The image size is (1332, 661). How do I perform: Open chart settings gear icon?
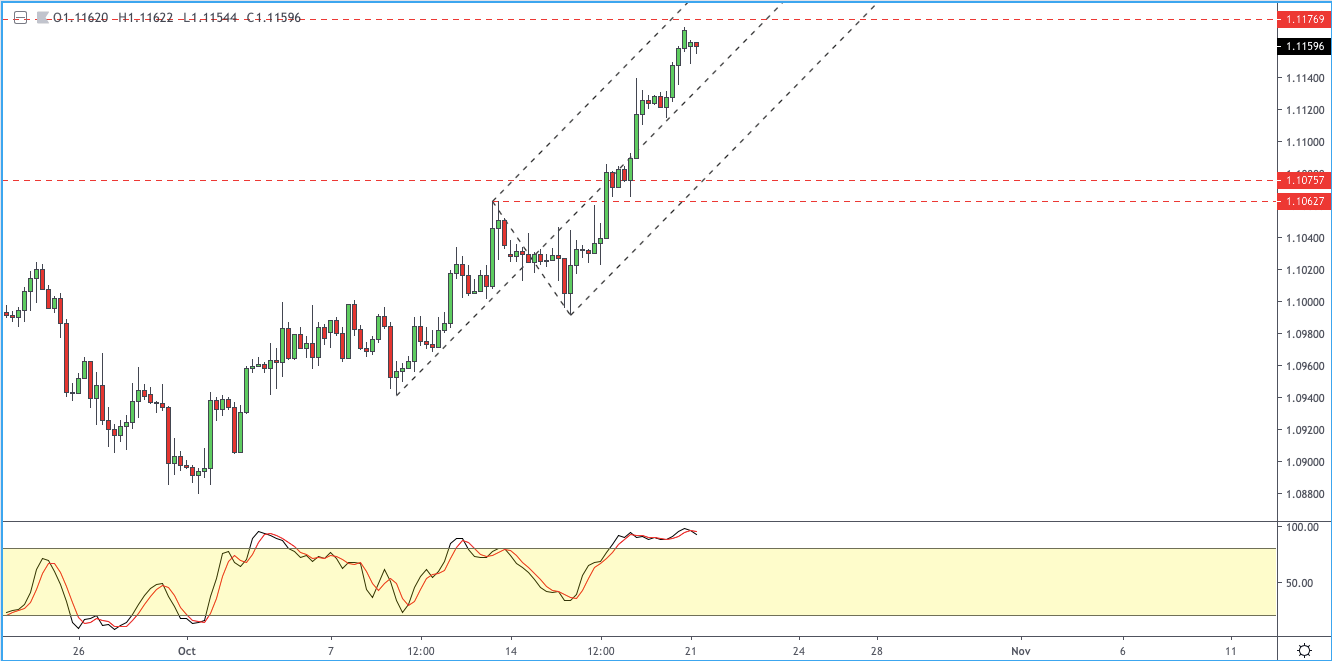[1305, 650]
